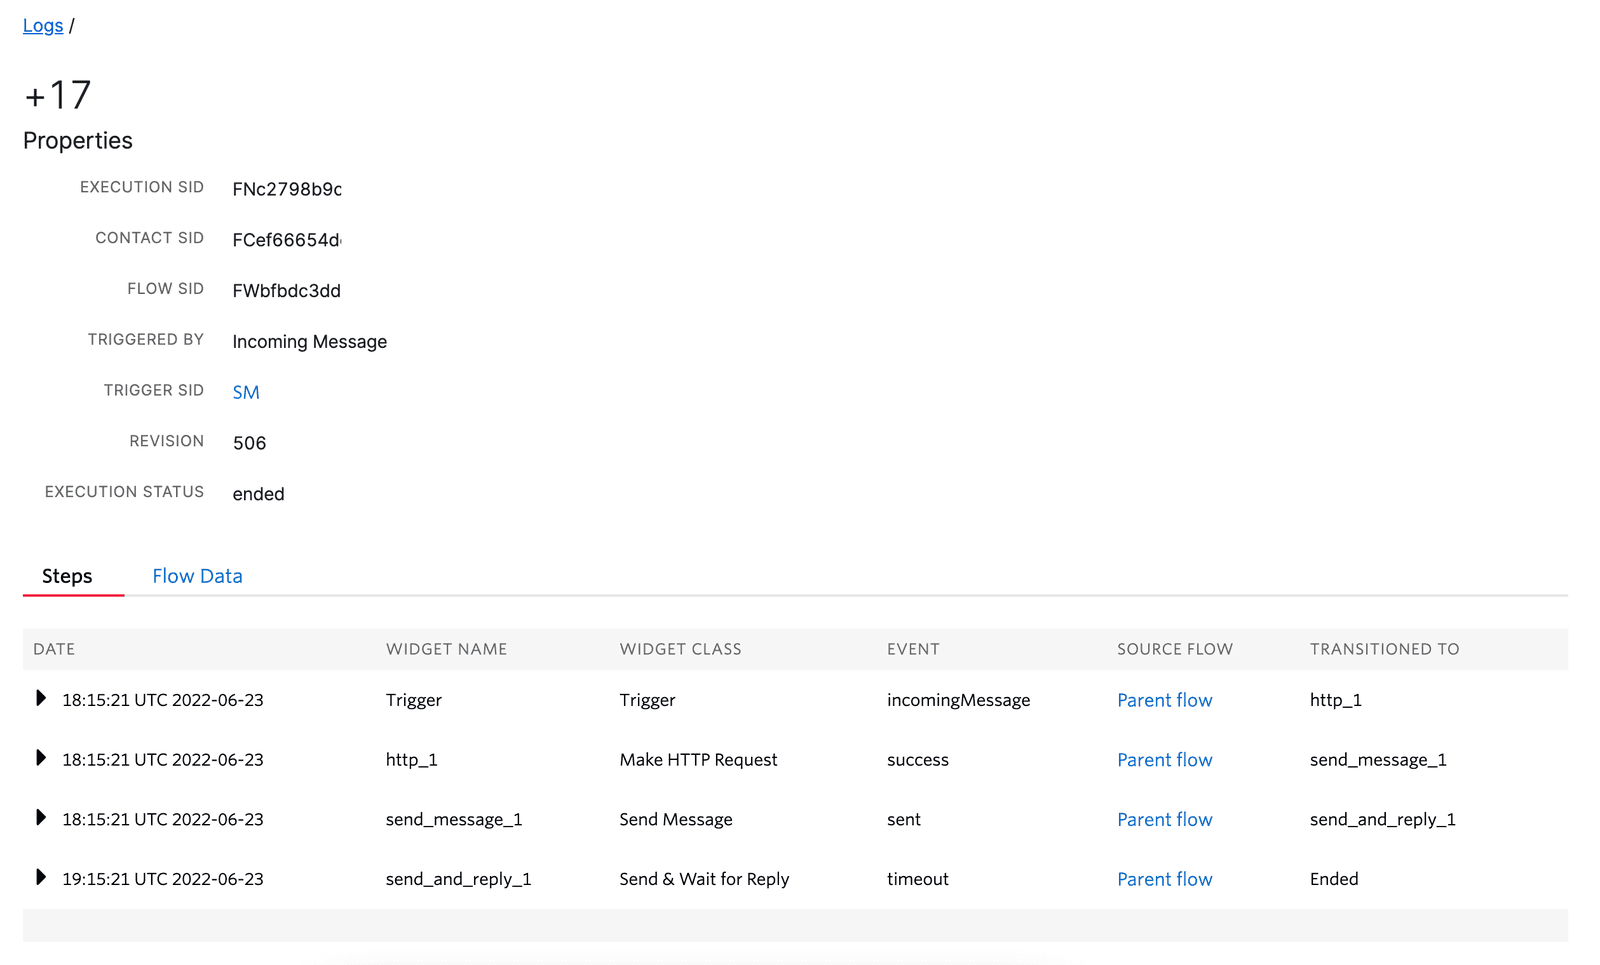
Task: Select the Steps tab
Action: (67, 575)
